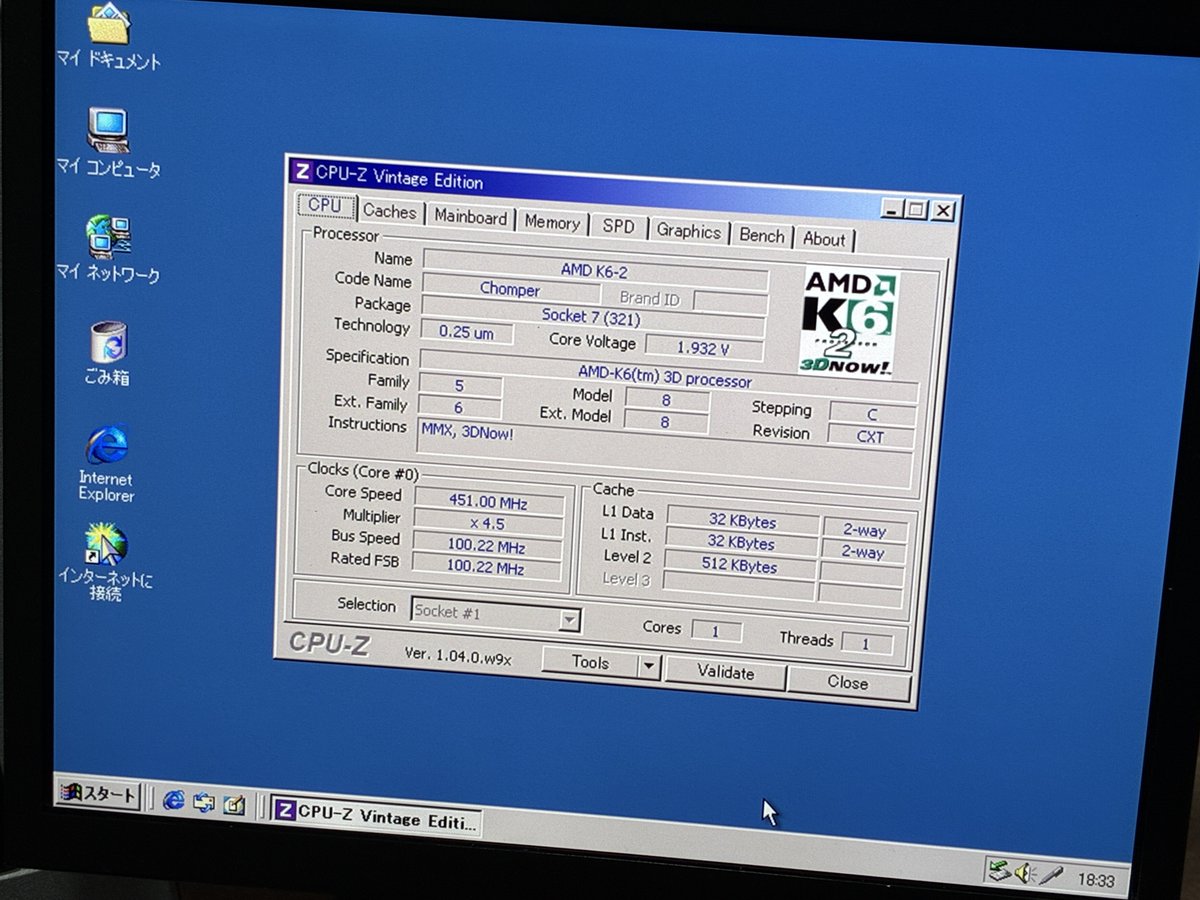Maximize the CPU-Z window
This screenshot has height=900, width=1200.
pyautogui.click(x=916, y=210)
